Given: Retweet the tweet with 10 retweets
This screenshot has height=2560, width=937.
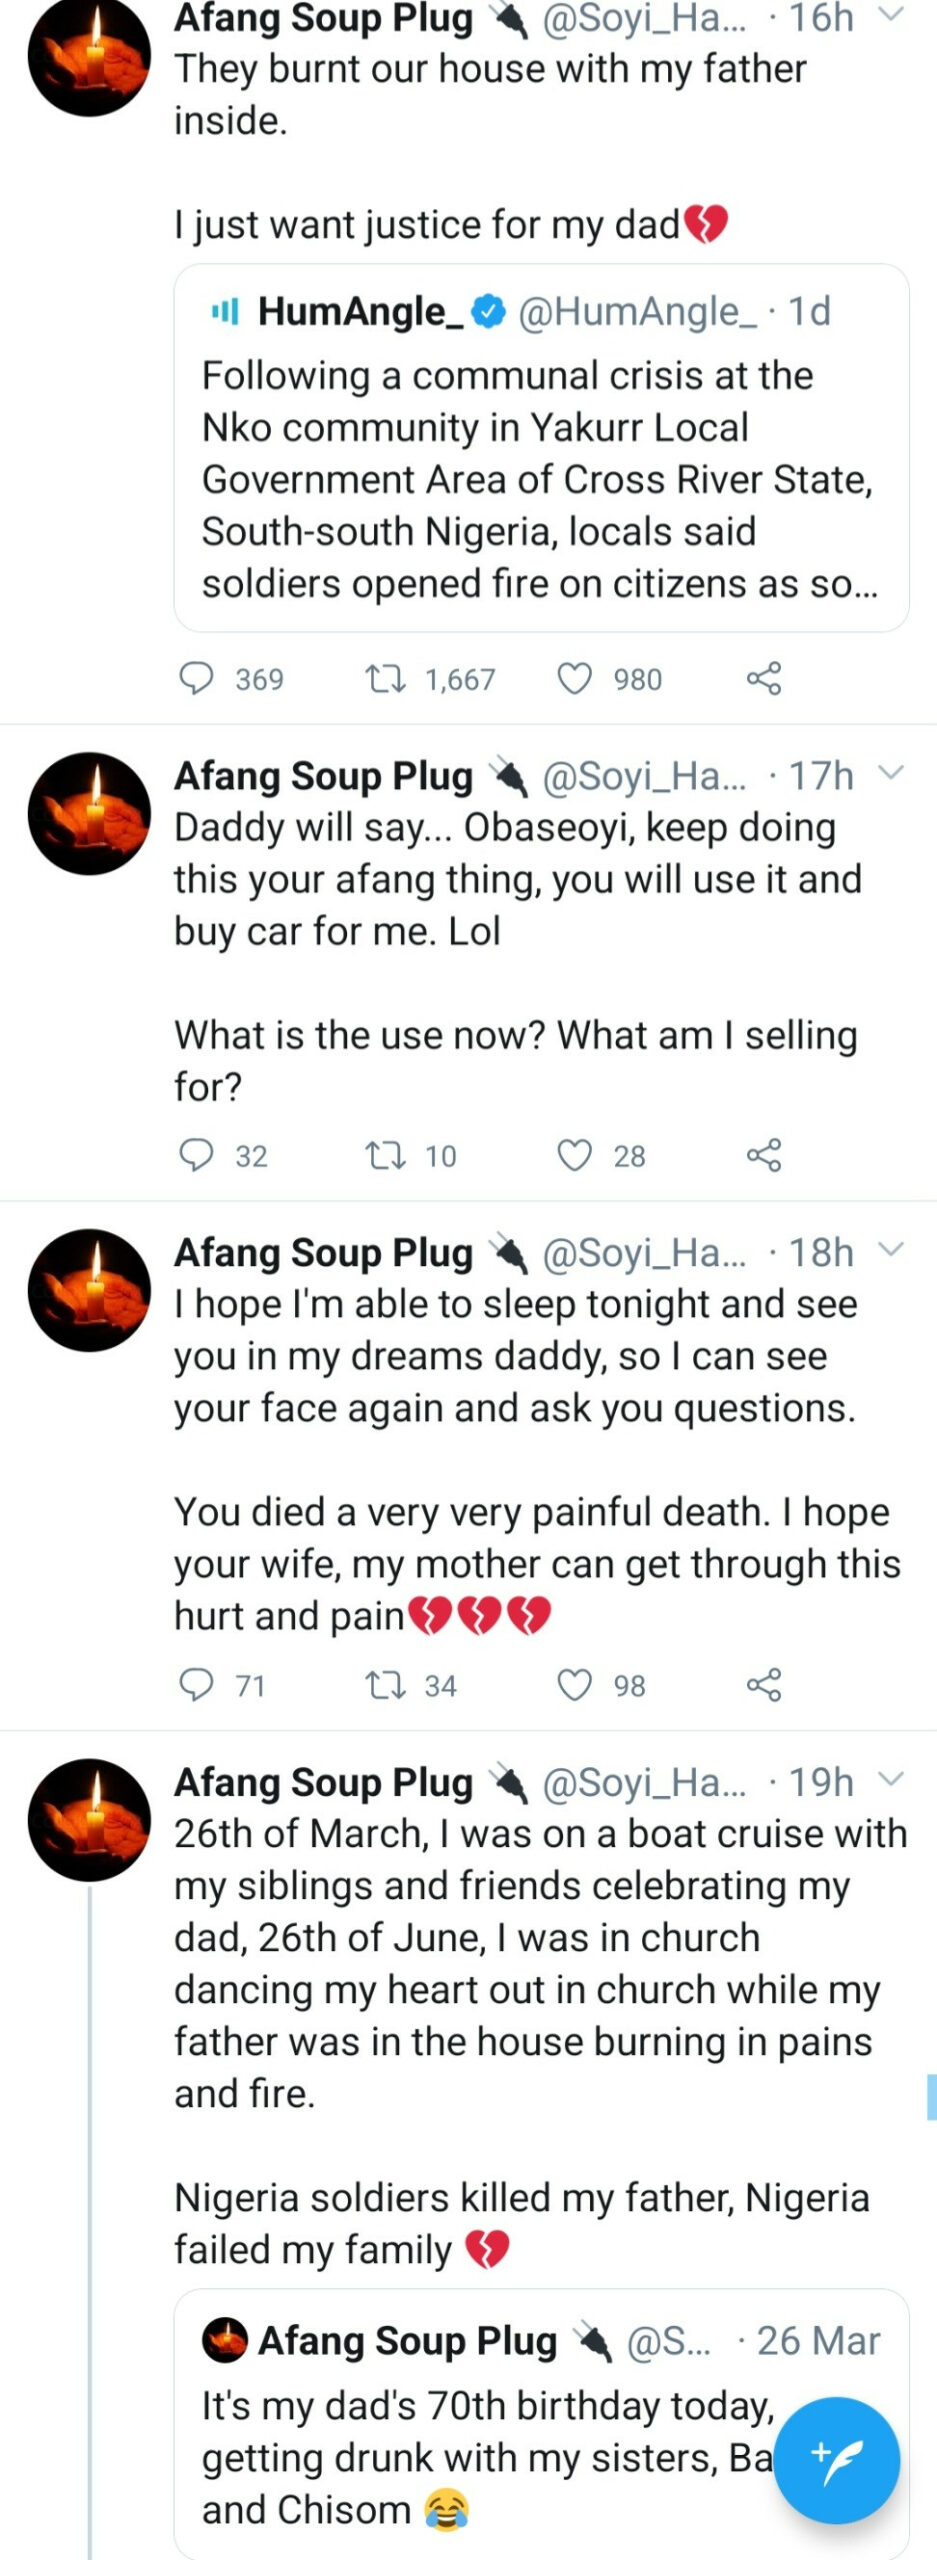Looking at the screenshot, I should click(x=385, y=1156).
